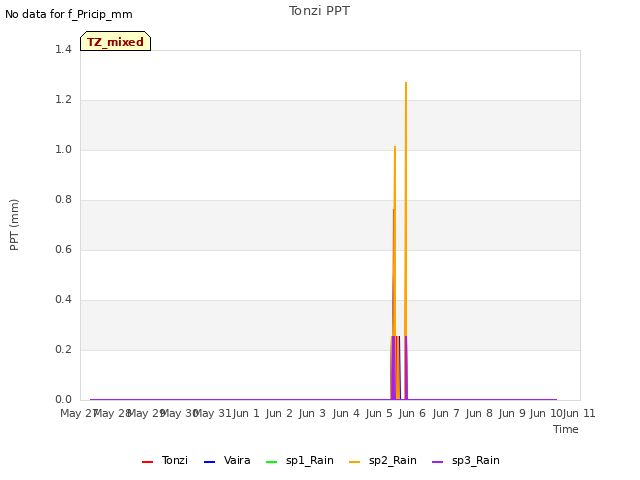Click the Jun 11 x-axis tick label
This screenshot has width=640, height=480.
(579, 413)
